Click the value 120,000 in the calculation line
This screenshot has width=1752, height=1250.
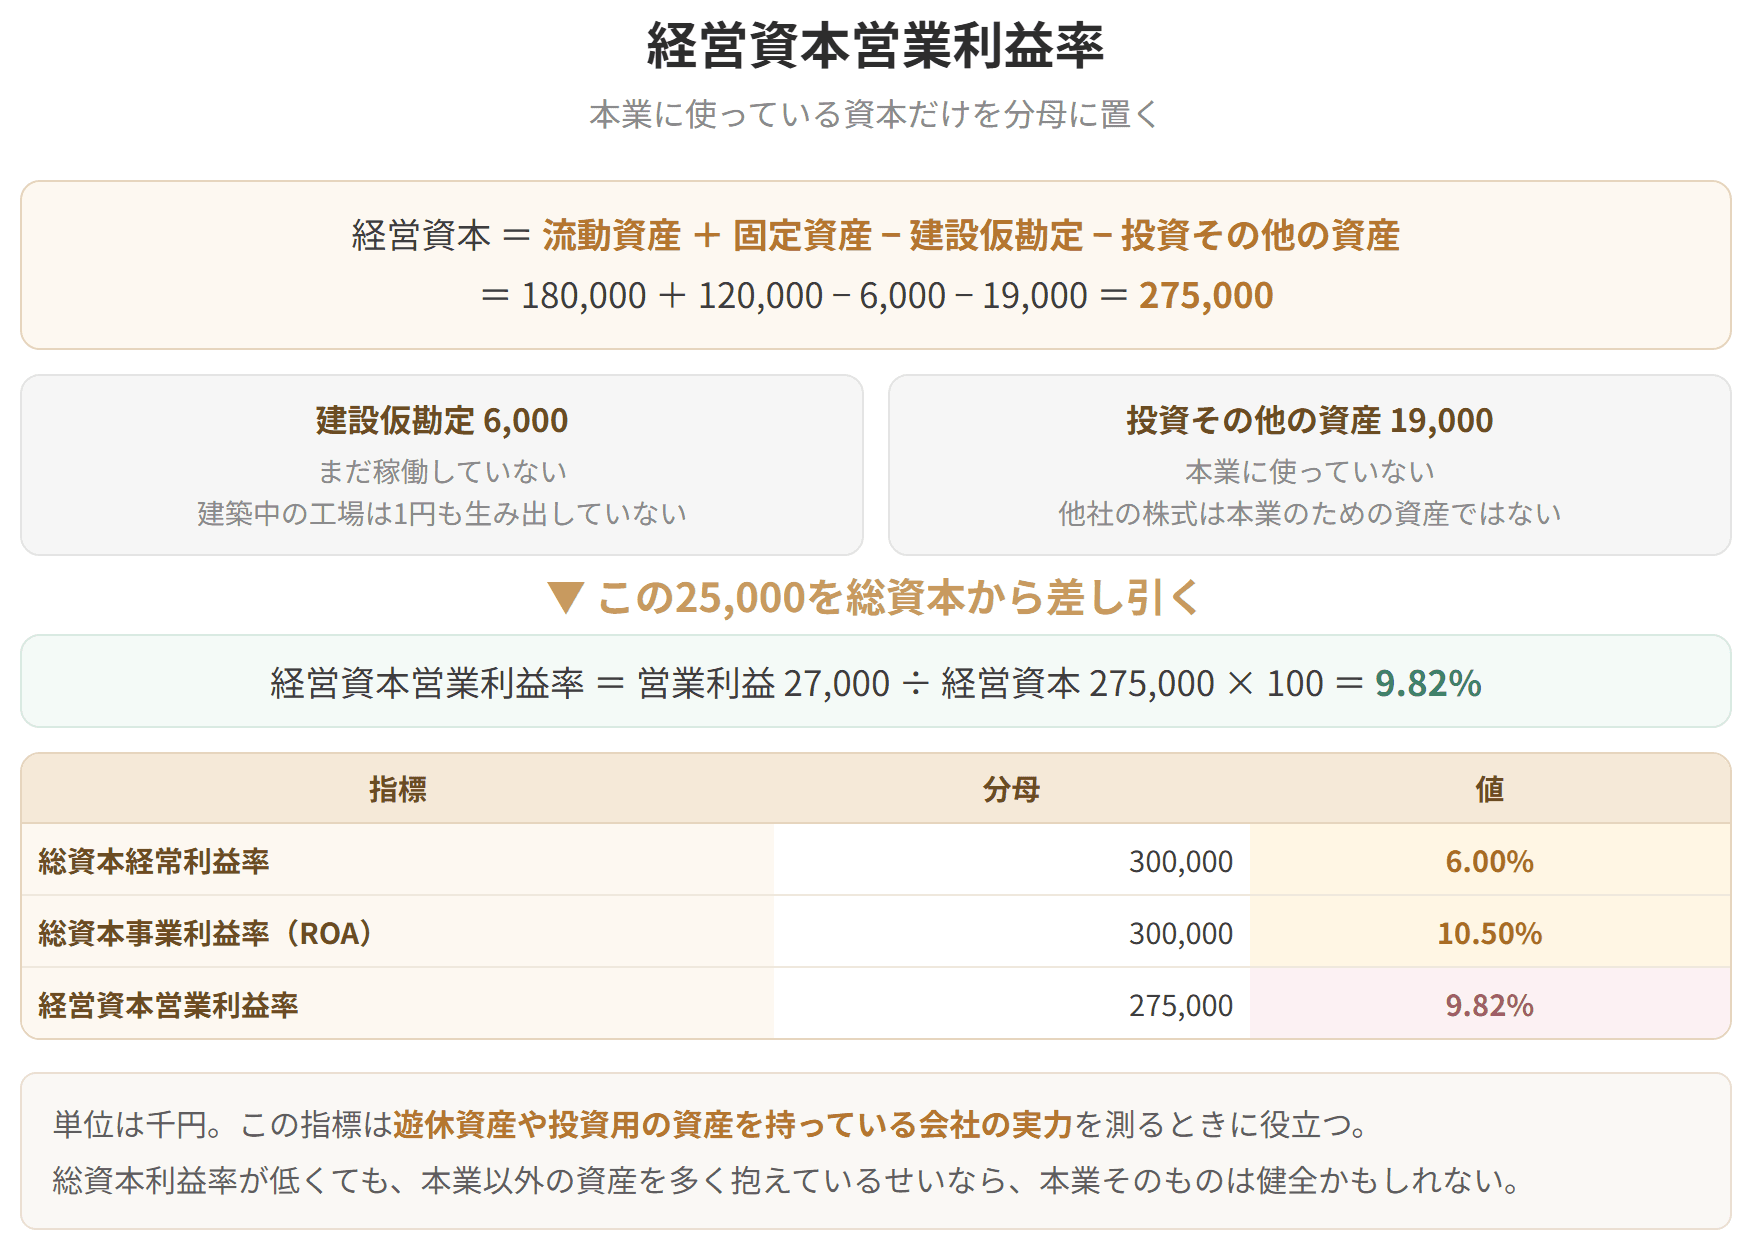(x=760, y=296)
